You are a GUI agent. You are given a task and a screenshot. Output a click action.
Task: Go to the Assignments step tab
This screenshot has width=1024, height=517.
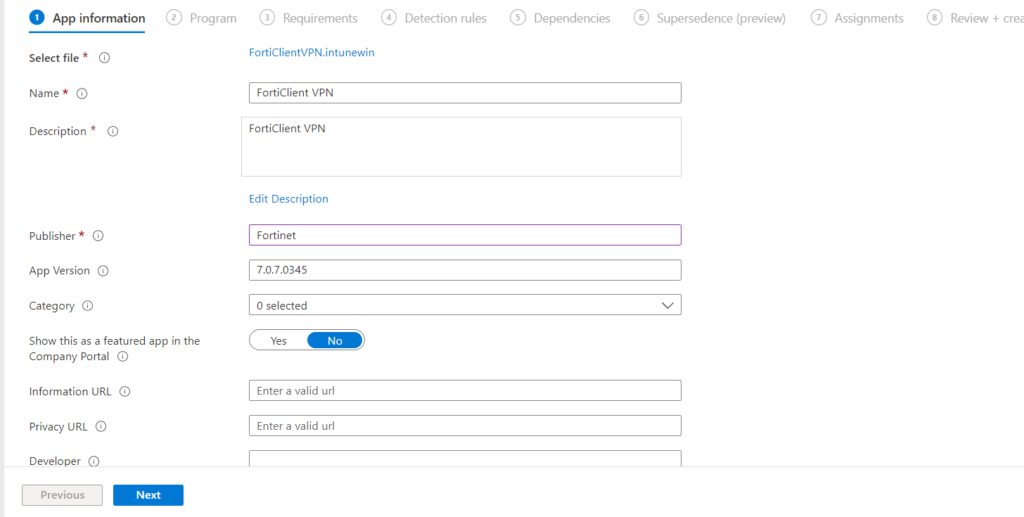857,18
